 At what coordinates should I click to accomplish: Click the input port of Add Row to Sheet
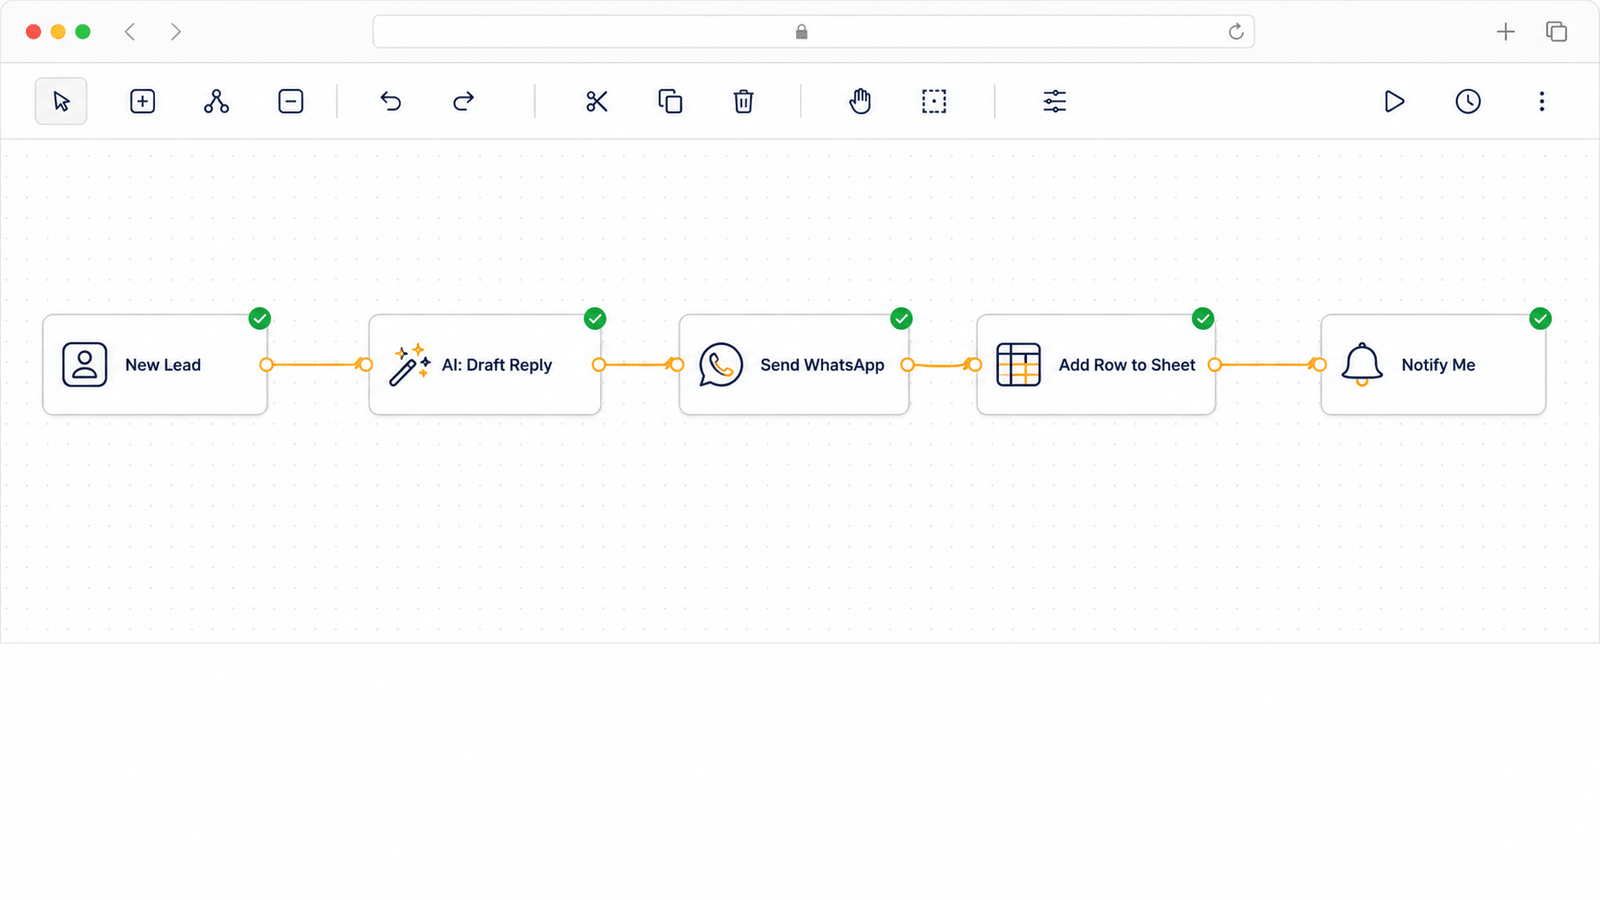coord(975,365)
